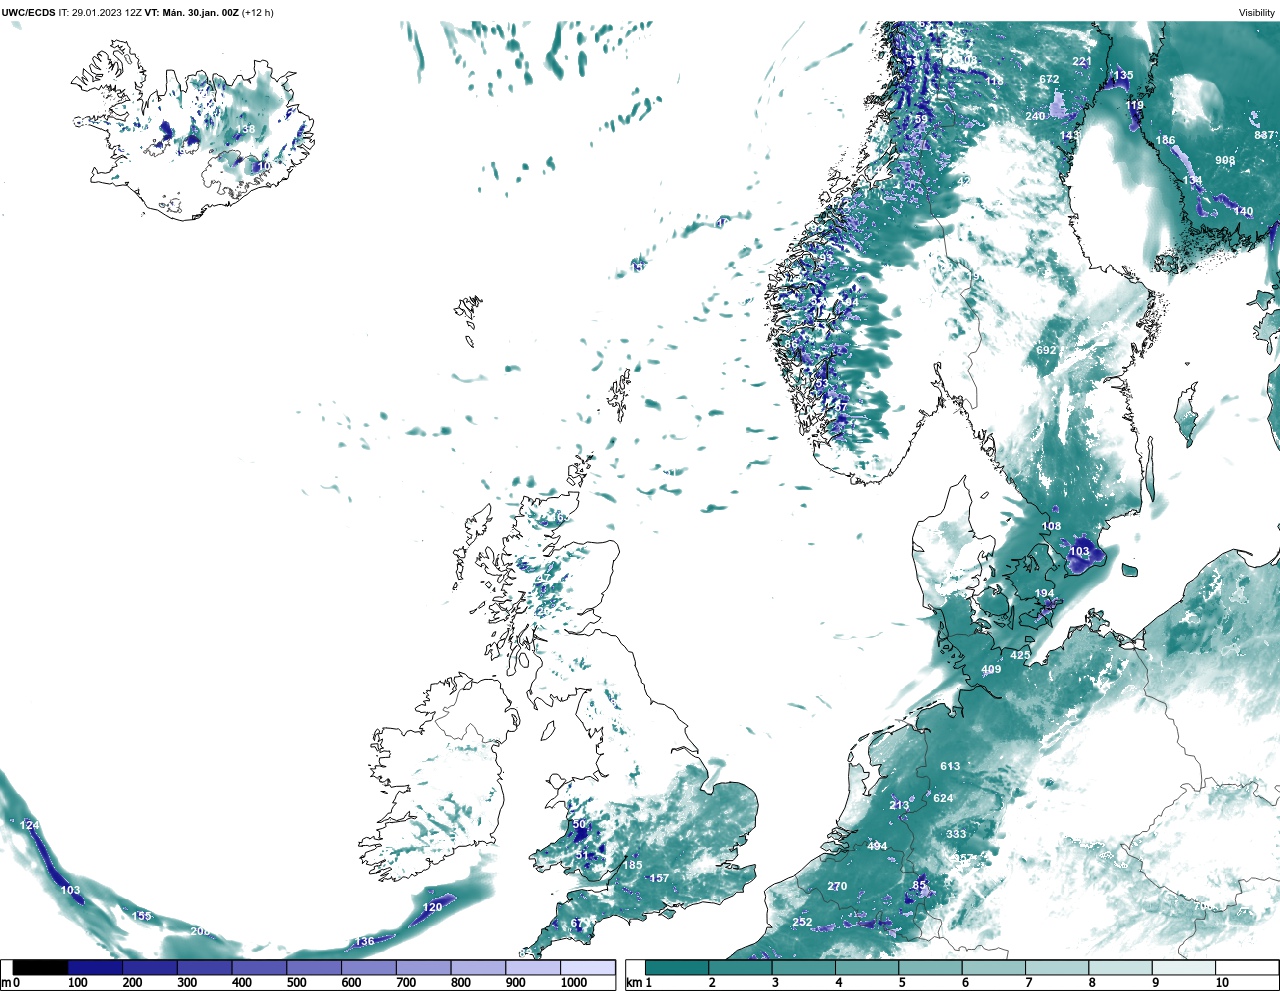Screen dimensions: 1280x991
Task: Click the '124' value on the Atlantic fog band
Action: 30,825
